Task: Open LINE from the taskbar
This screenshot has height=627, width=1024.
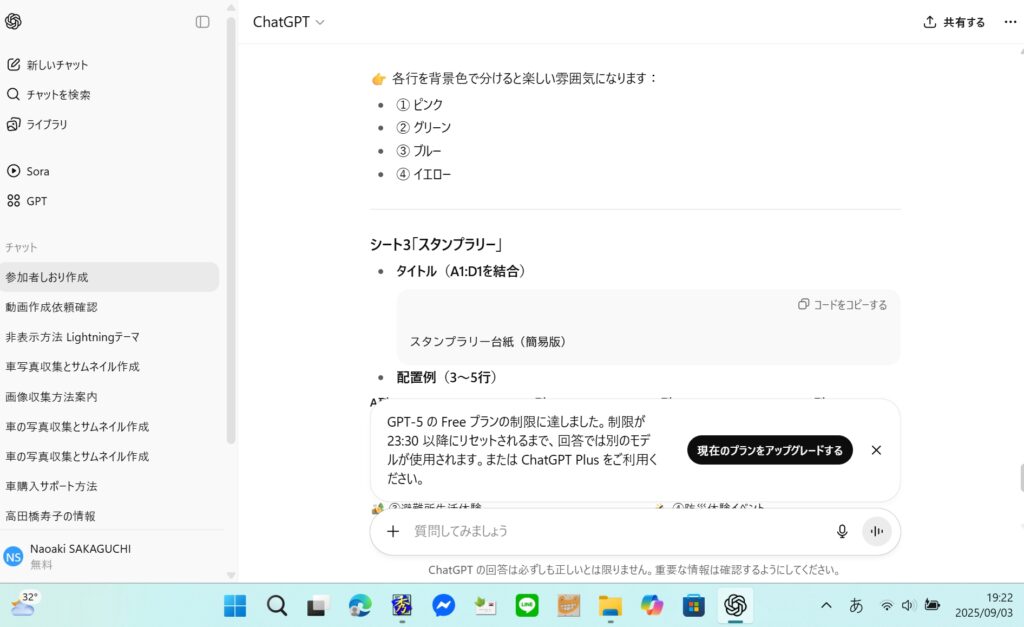Action: pos(527,606)
